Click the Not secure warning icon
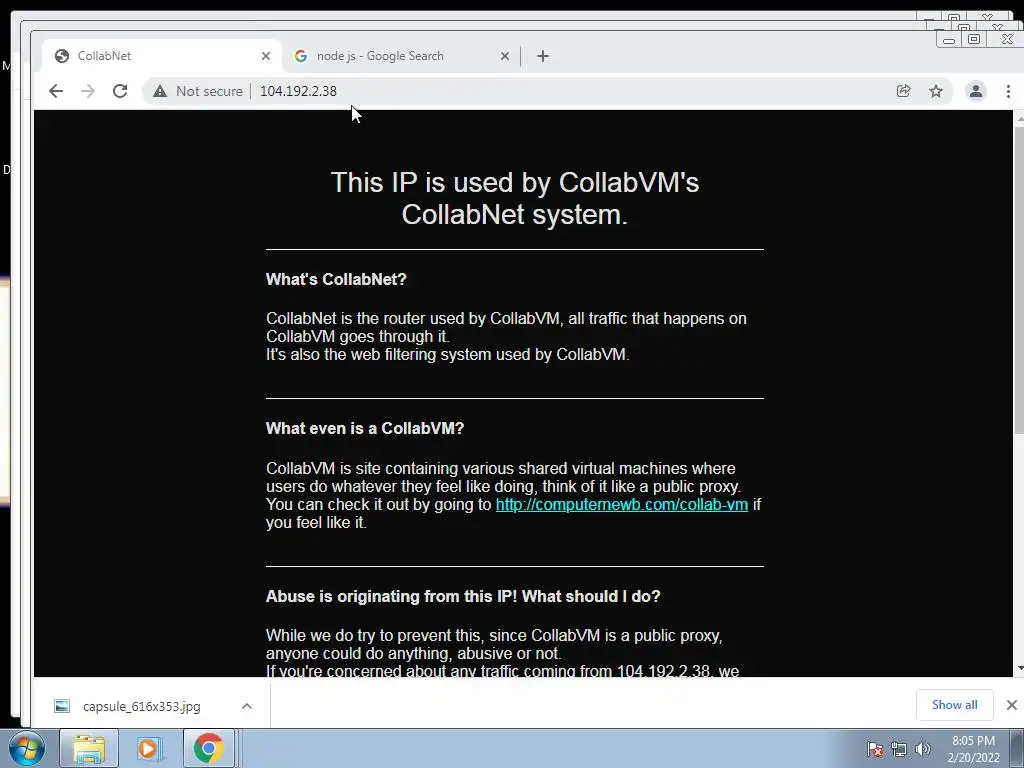This screenshot has width=1024, height=768. click(x=160, y=91)
